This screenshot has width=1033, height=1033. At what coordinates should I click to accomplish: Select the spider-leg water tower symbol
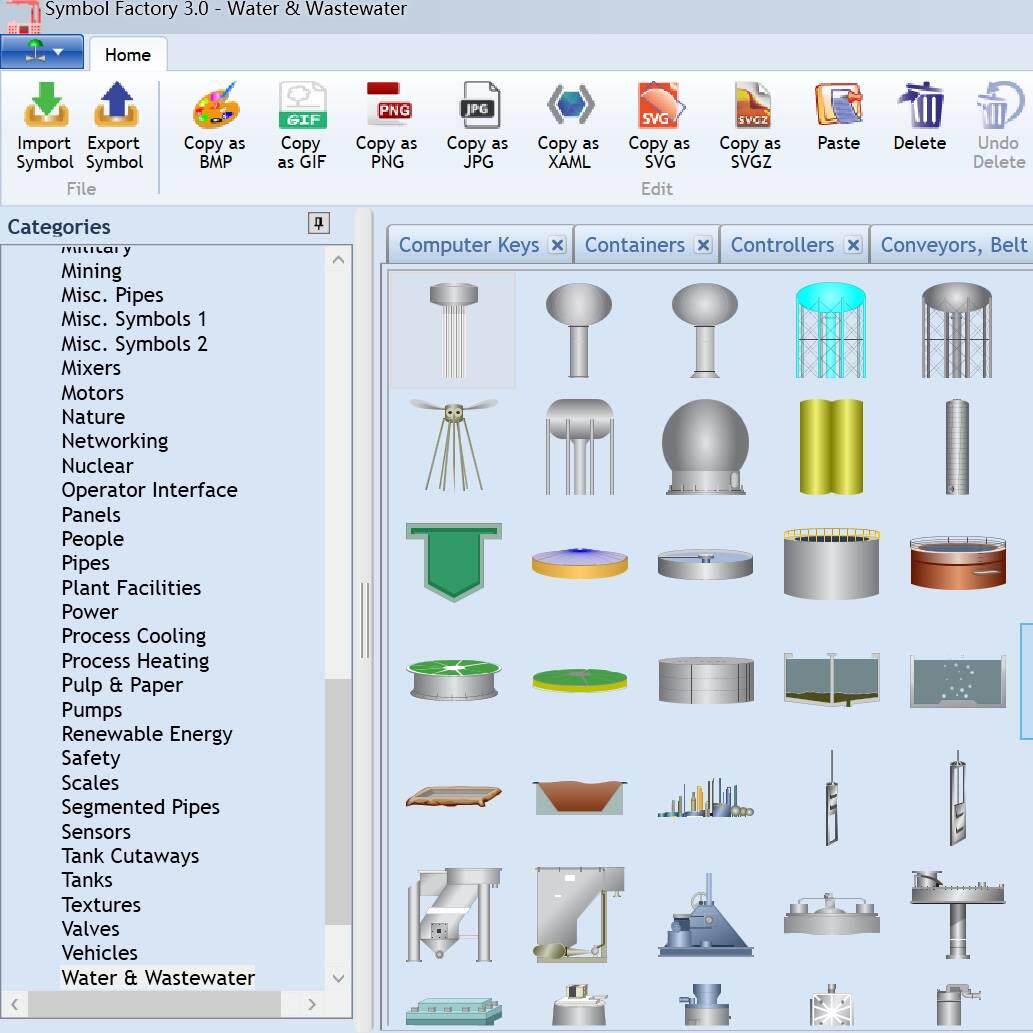(x=454, y=446)
